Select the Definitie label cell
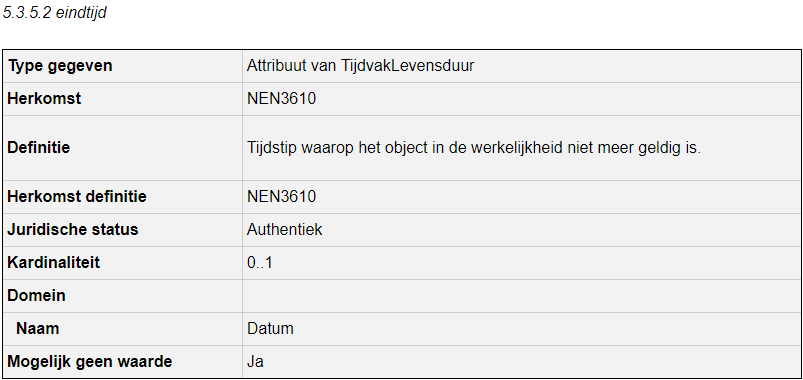 [x=122, y=148]
